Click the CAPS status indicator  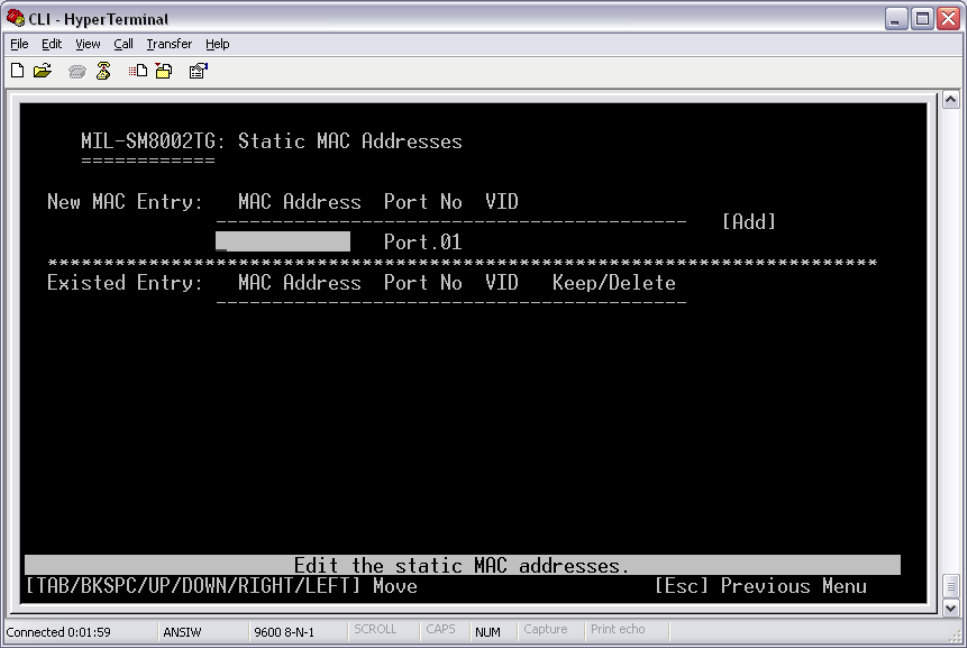[440, 630]
